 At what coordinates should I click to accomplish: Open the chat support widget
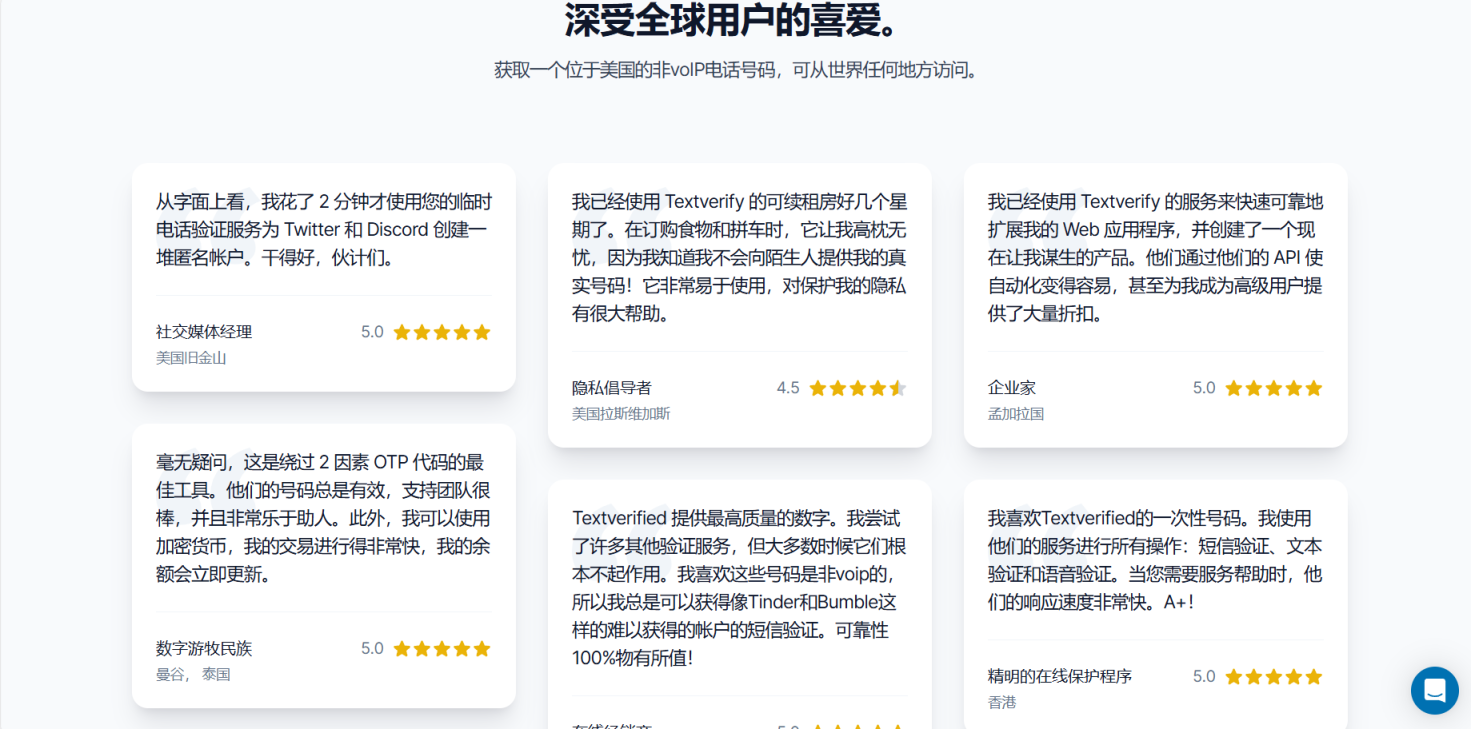tap(1434, 690)
